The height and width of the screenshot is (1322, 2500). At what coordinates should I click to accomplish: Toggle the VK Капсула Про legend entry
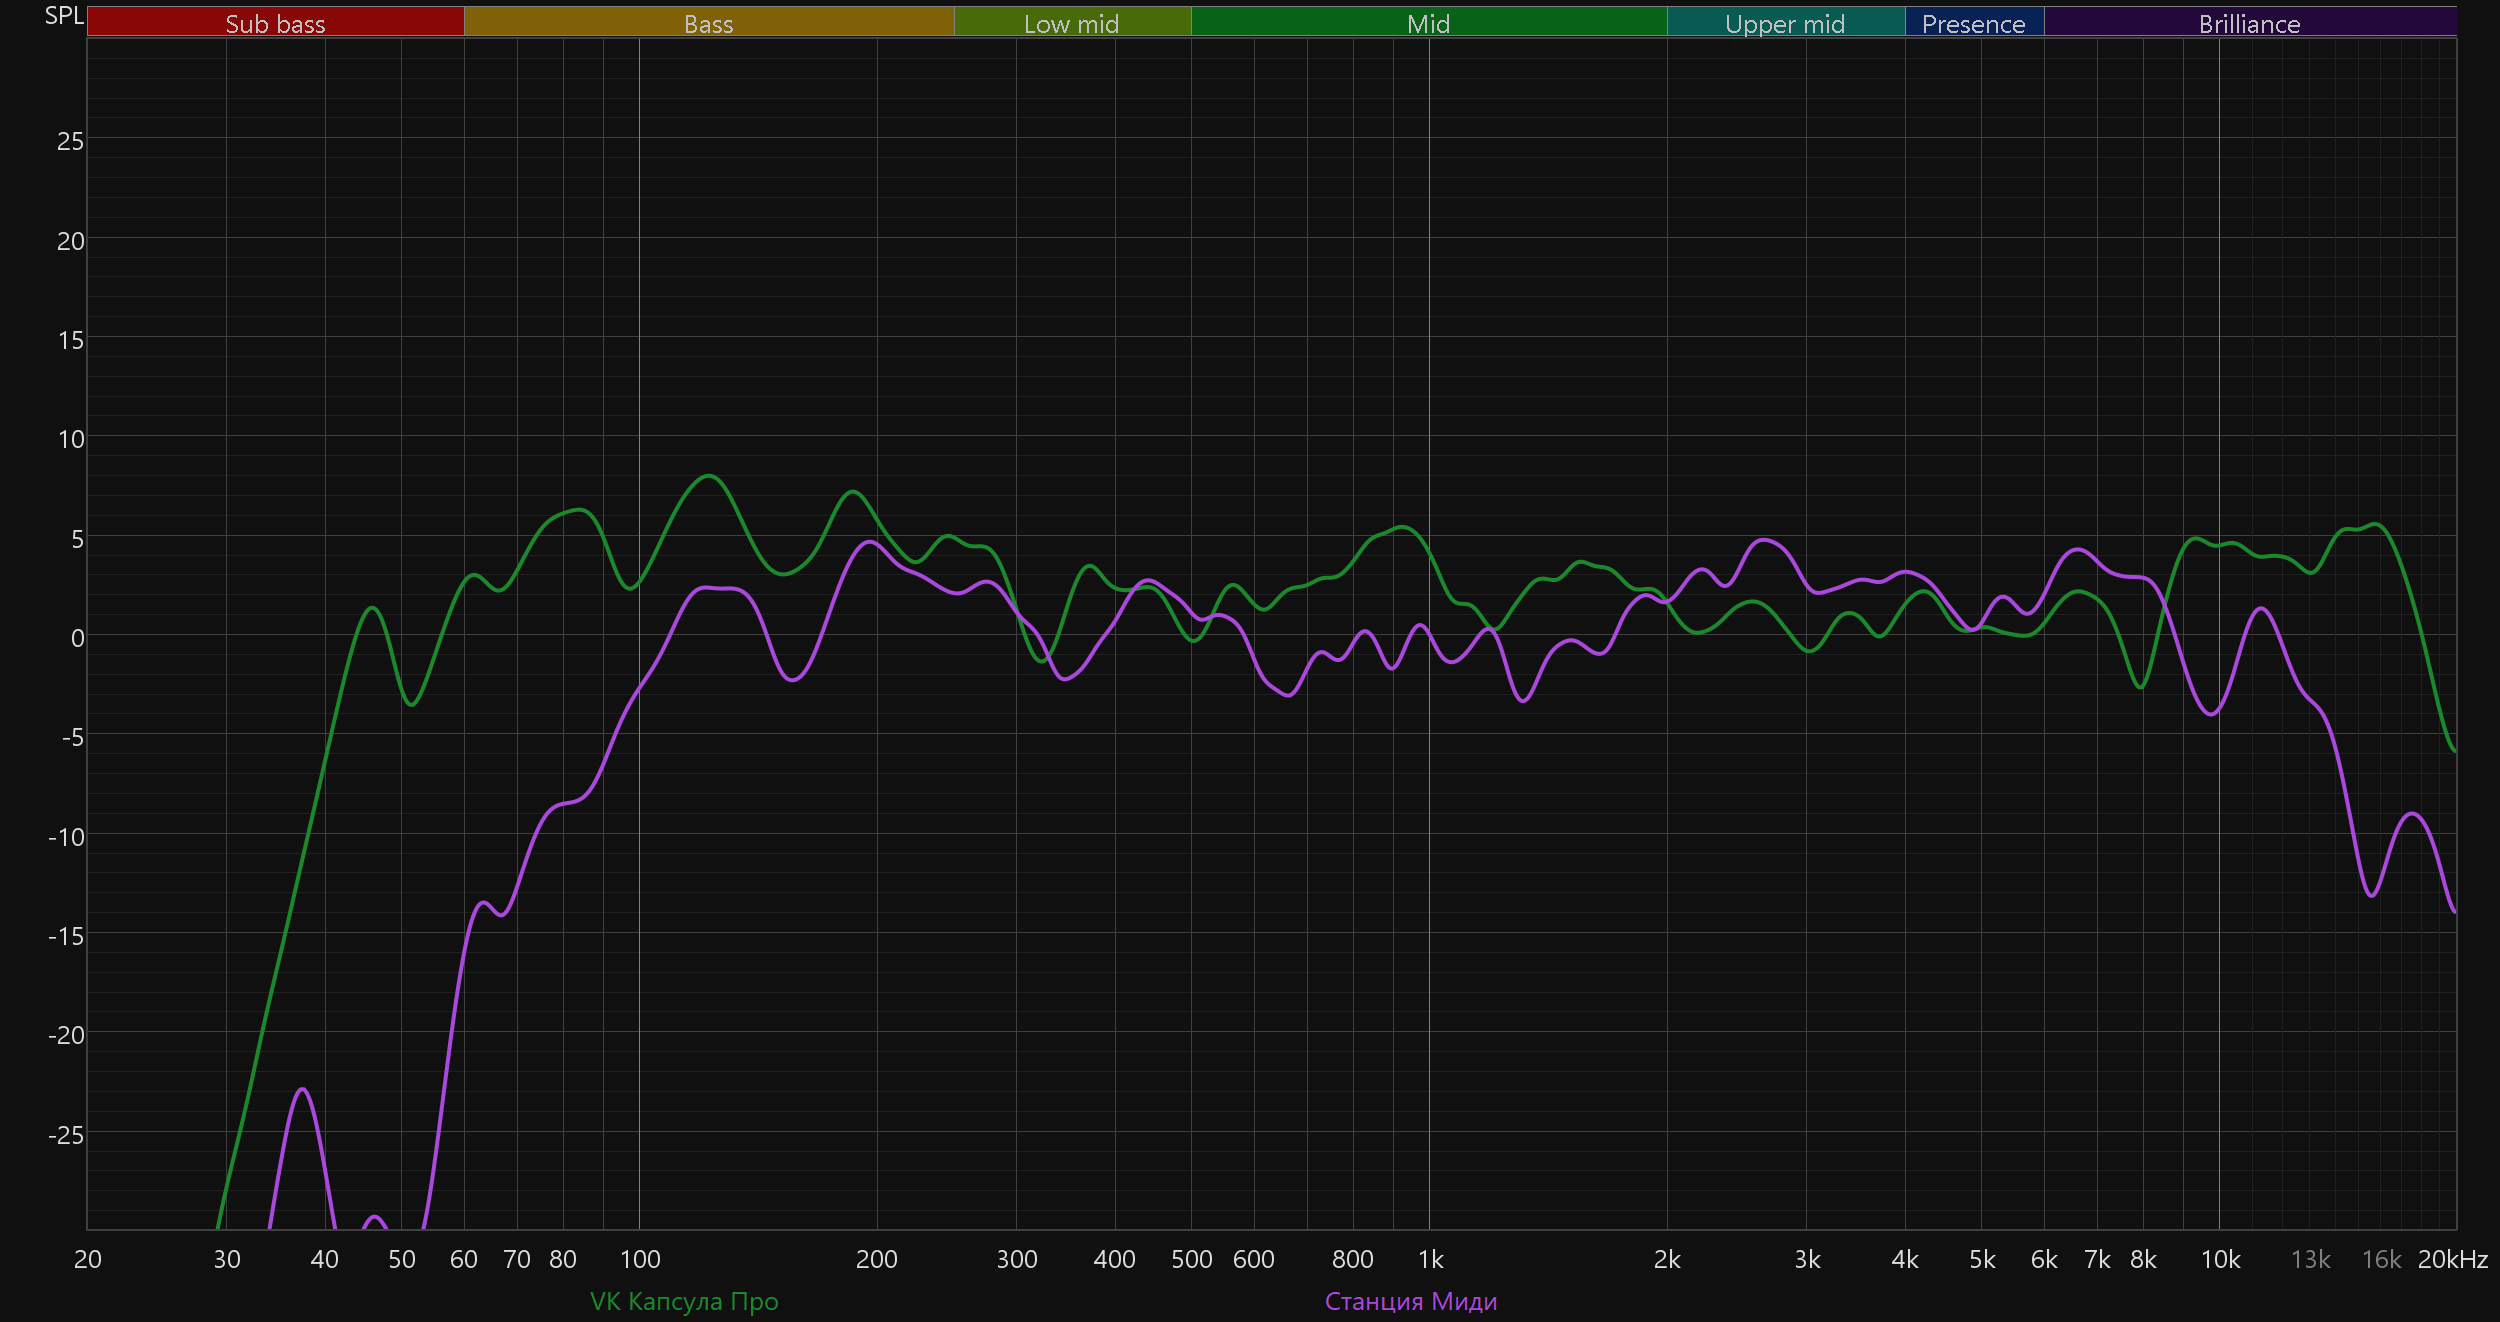(x=684, y=1301)
